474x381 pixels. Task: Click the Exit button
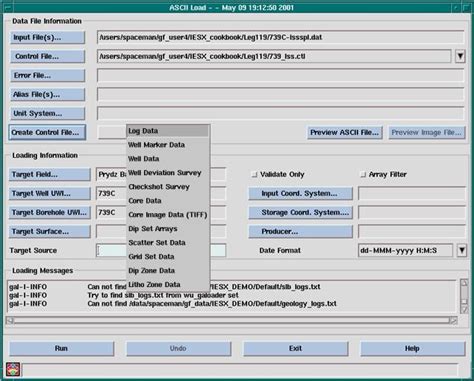(x=296, y=349)
